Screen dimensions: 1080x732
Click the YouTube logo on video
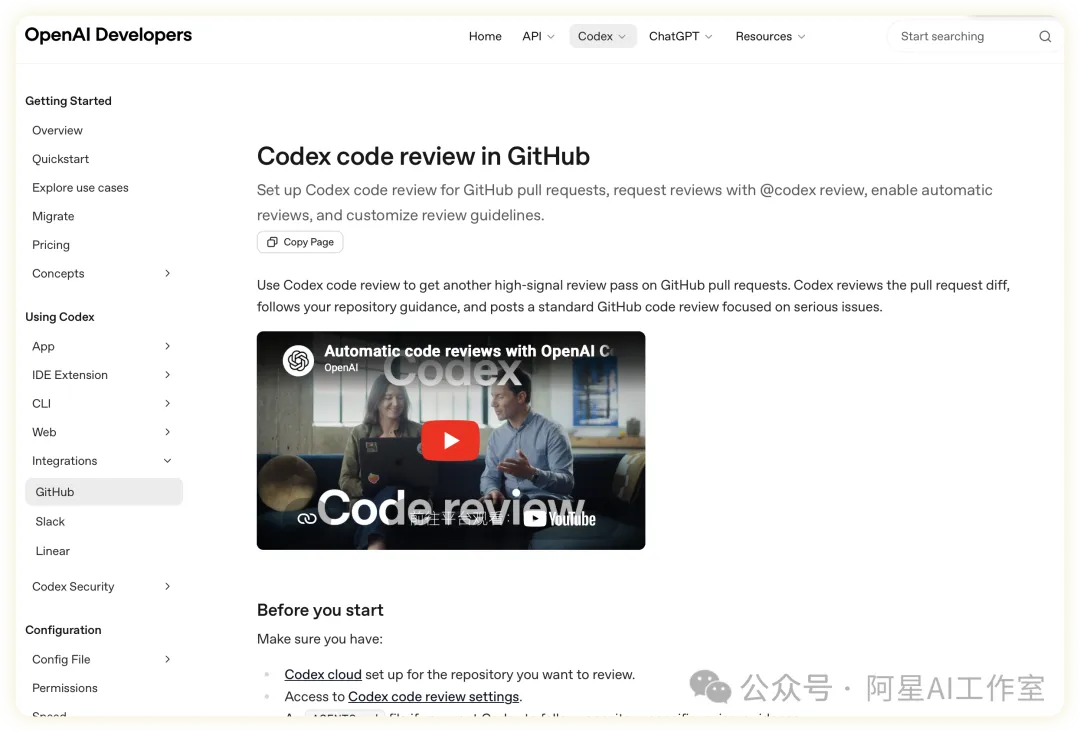559,519
